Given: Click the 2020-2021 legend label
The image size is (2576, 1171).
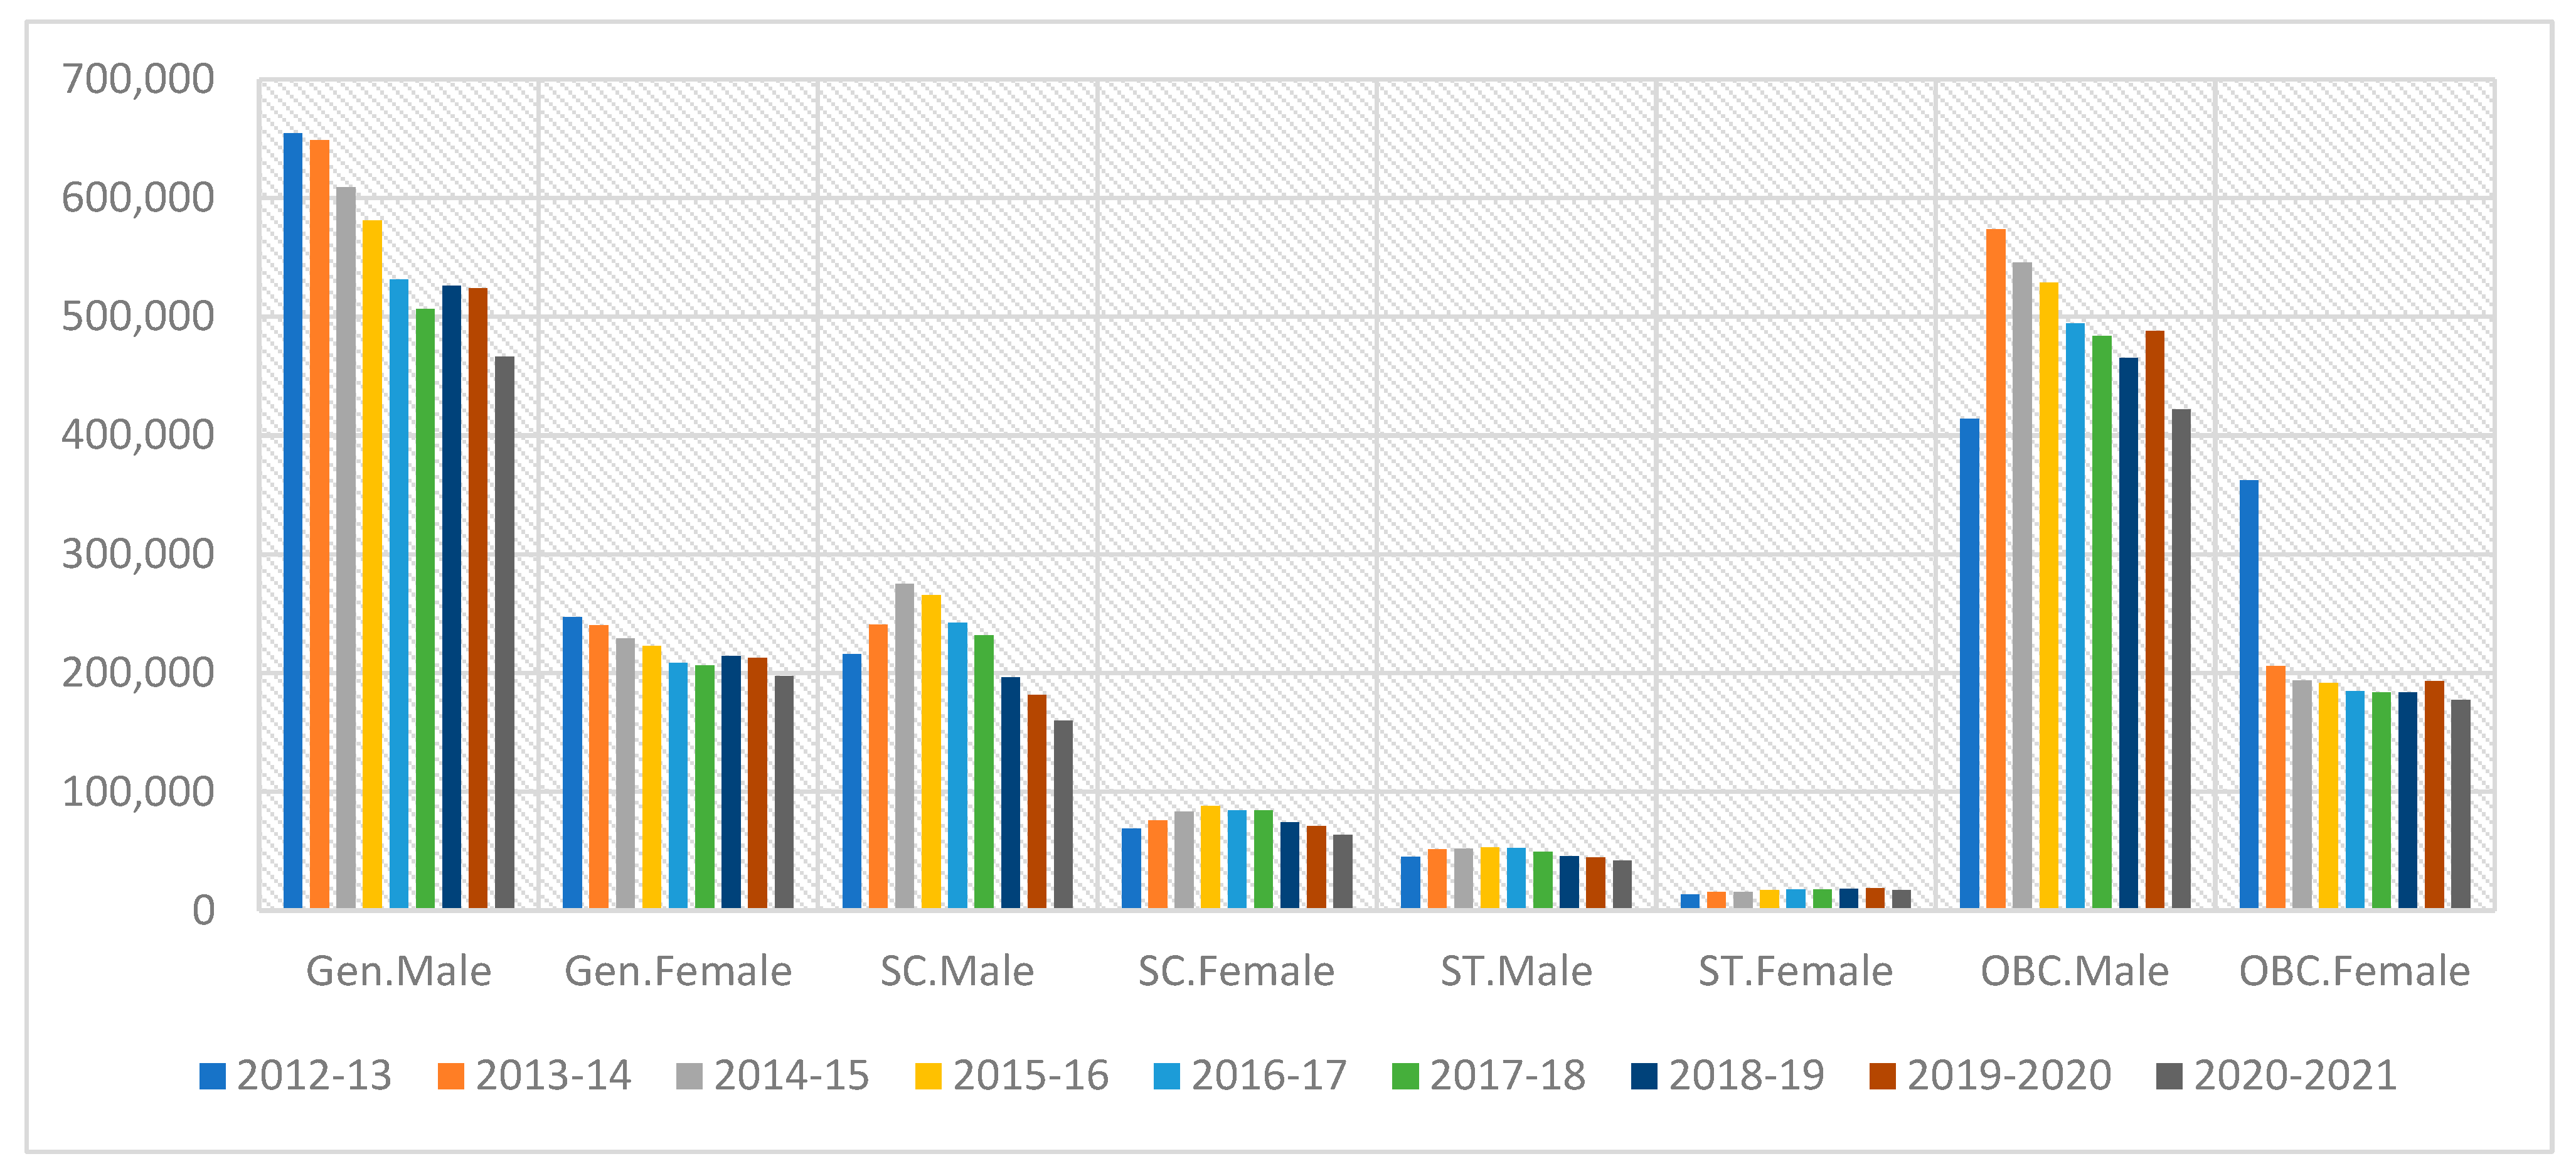Looking at the screenshot, I should (x=2295, y=1076).
